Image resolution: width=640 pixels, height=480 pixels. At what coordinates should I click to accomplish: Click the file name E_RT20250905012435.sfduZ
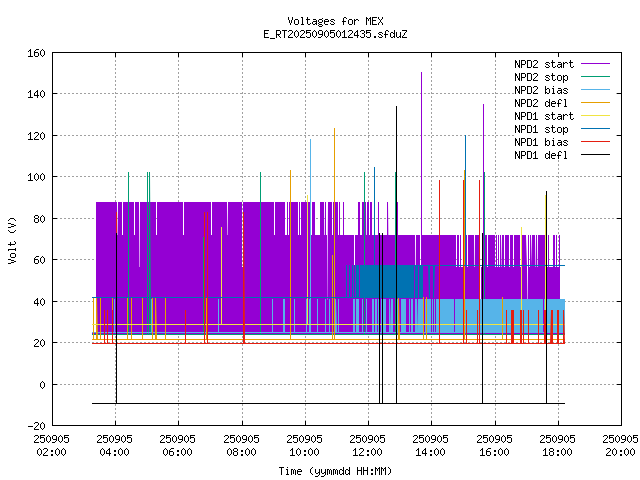click(x=335, y=34)
